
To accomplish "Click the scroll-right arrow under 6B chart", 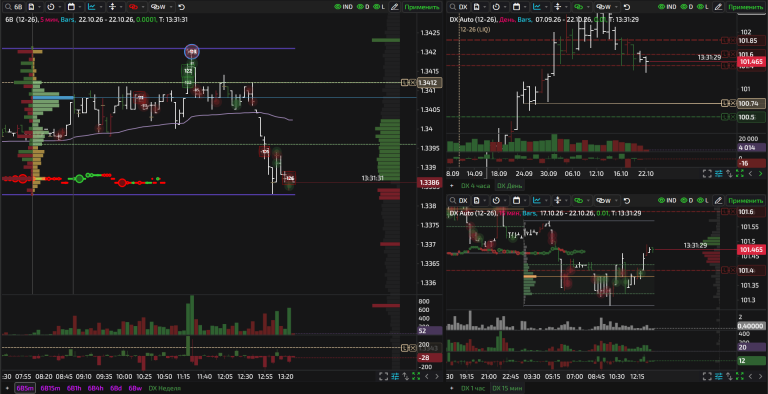I will [437, 376].
